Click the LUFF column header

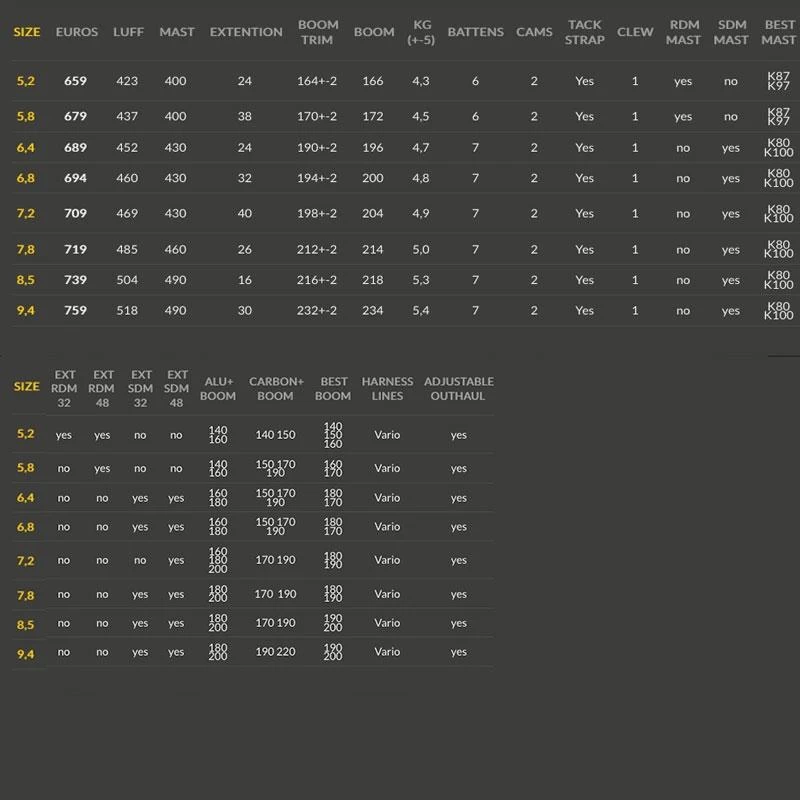click(127, 32)
